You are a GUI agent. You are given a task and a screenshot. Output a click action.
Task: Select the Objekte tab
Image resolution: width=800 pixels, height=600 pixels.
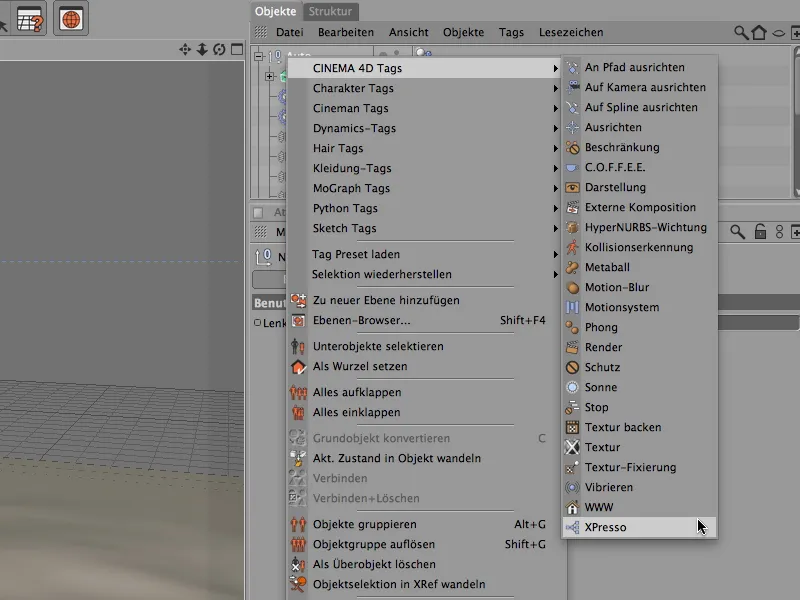276,11
